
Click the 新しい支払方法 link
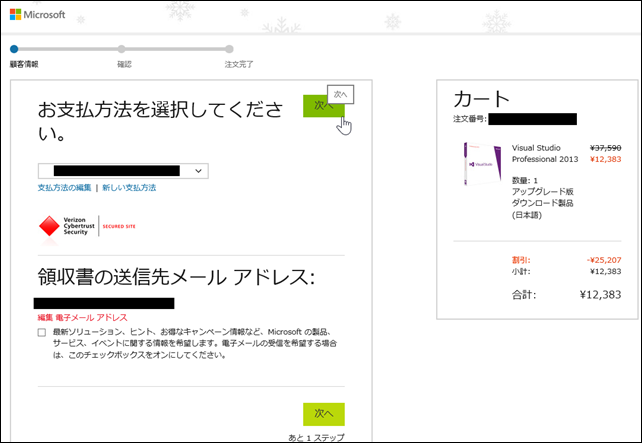tap(129, 188)
